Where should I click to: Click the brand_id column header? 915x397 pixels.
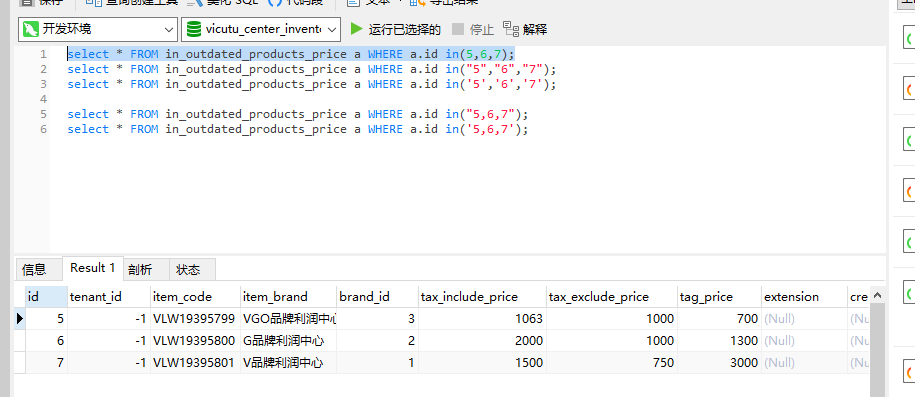(x=378, y=297)
